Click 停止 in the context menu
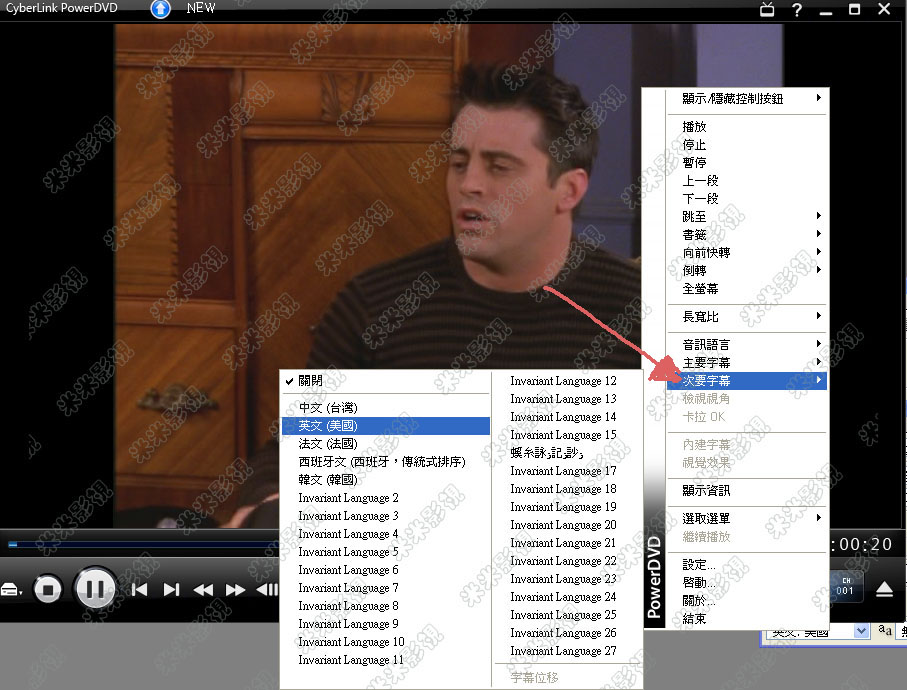The width and height of the screenshot is (907, 690). coord(747,145)
